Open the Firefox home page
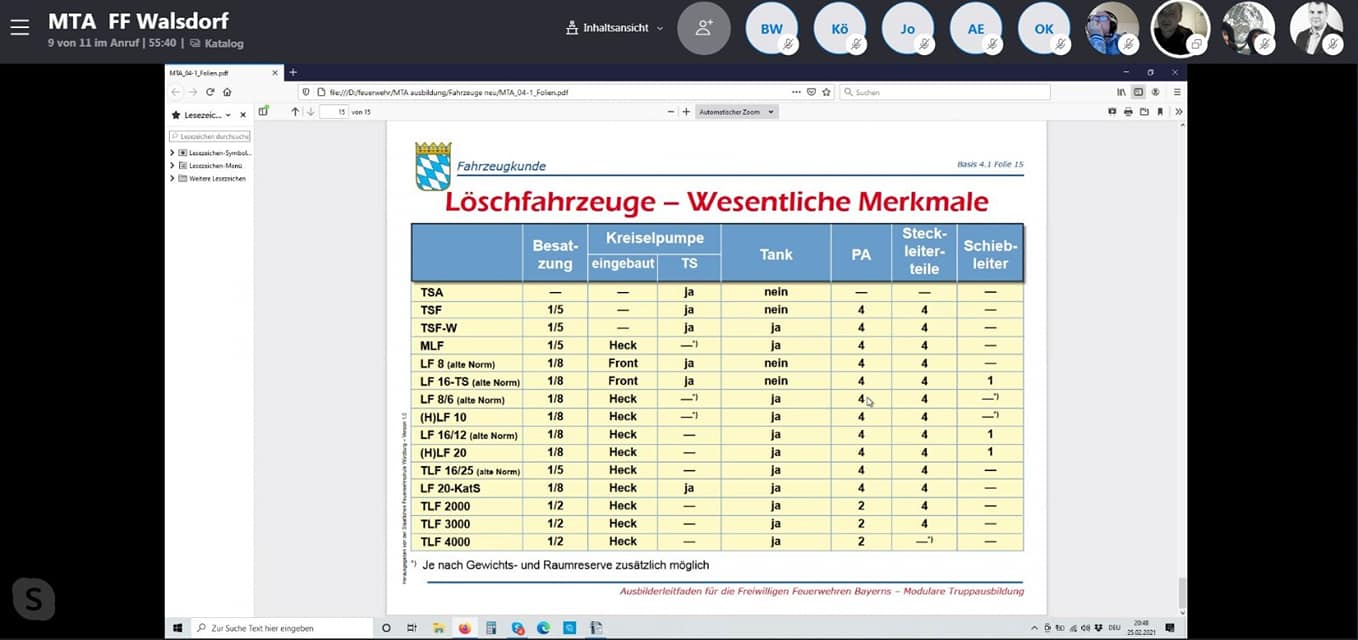This screenshot has height=640, width=1358. click(x=227, y=92)
